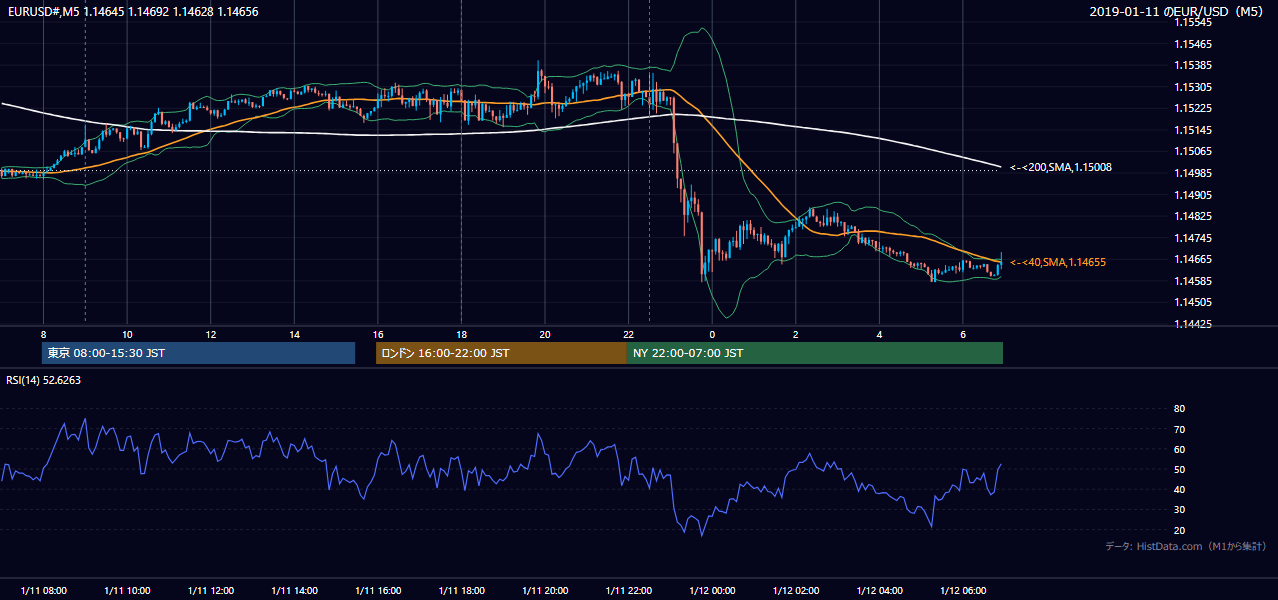
Task: Click hour label 12 under the price chart
Action: pos(210,334)
